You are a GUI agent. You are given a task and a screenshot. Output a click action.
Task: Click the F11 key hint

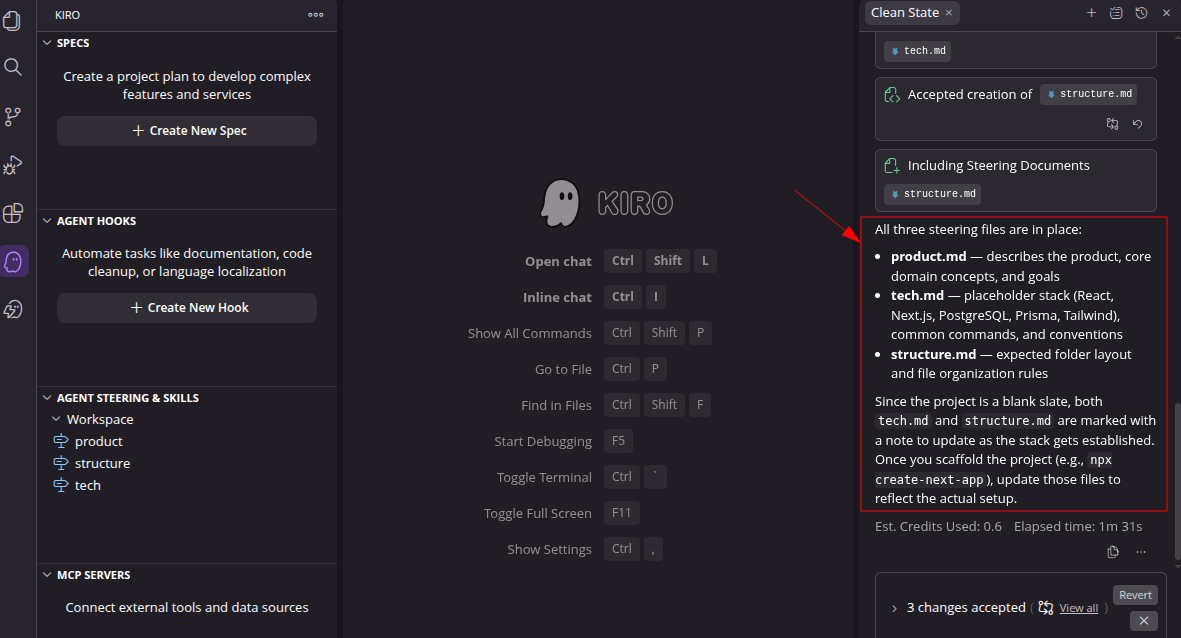click(621, 513)
